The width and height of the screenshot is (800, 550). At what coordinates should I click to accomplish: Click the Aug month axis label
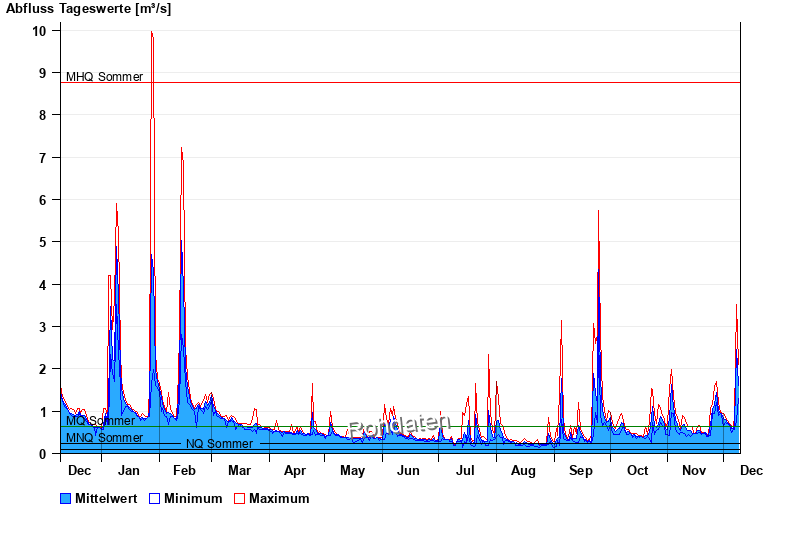coord(523,470)
